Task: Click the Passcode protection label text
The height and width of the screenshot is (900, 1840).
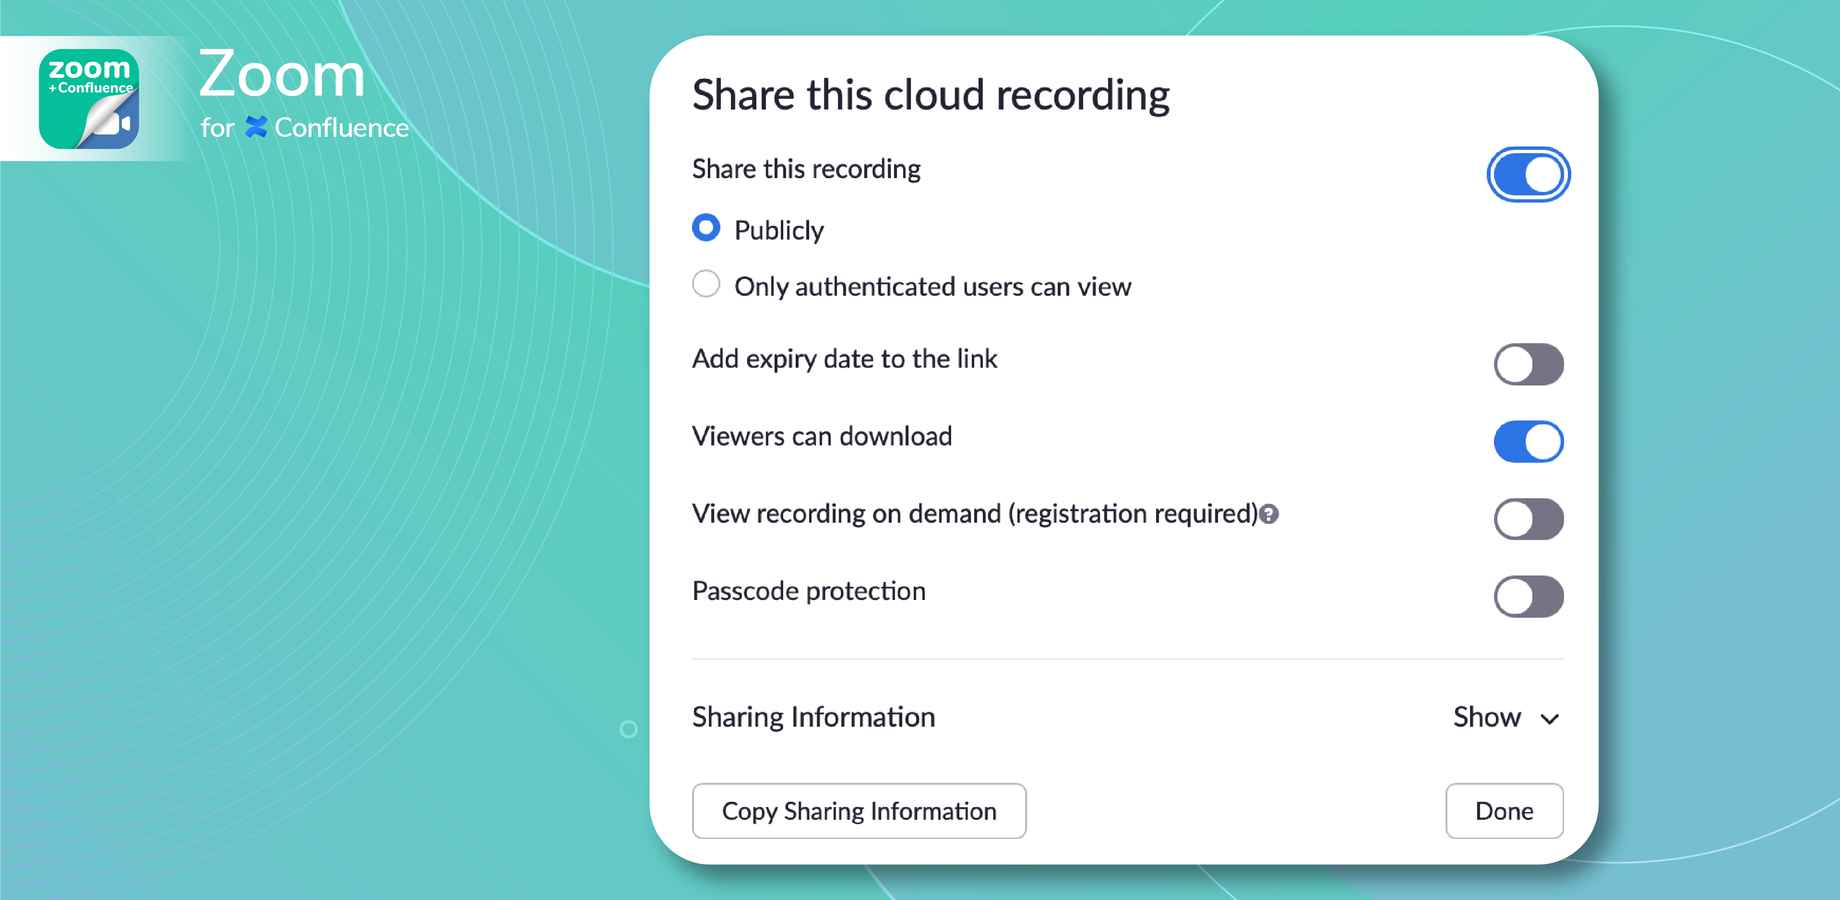Action: tap(808, 591)
